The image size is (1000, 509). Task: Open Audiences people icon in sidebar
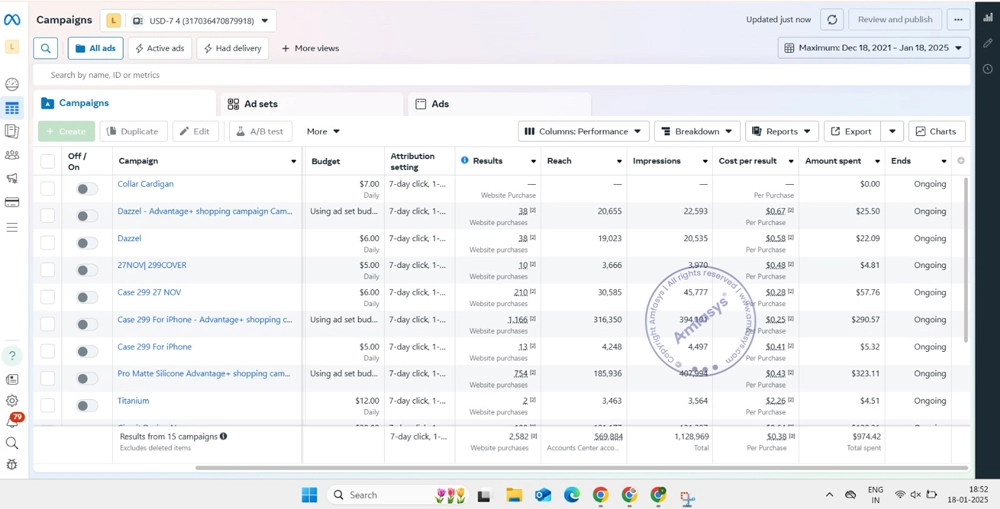point(11,154)
